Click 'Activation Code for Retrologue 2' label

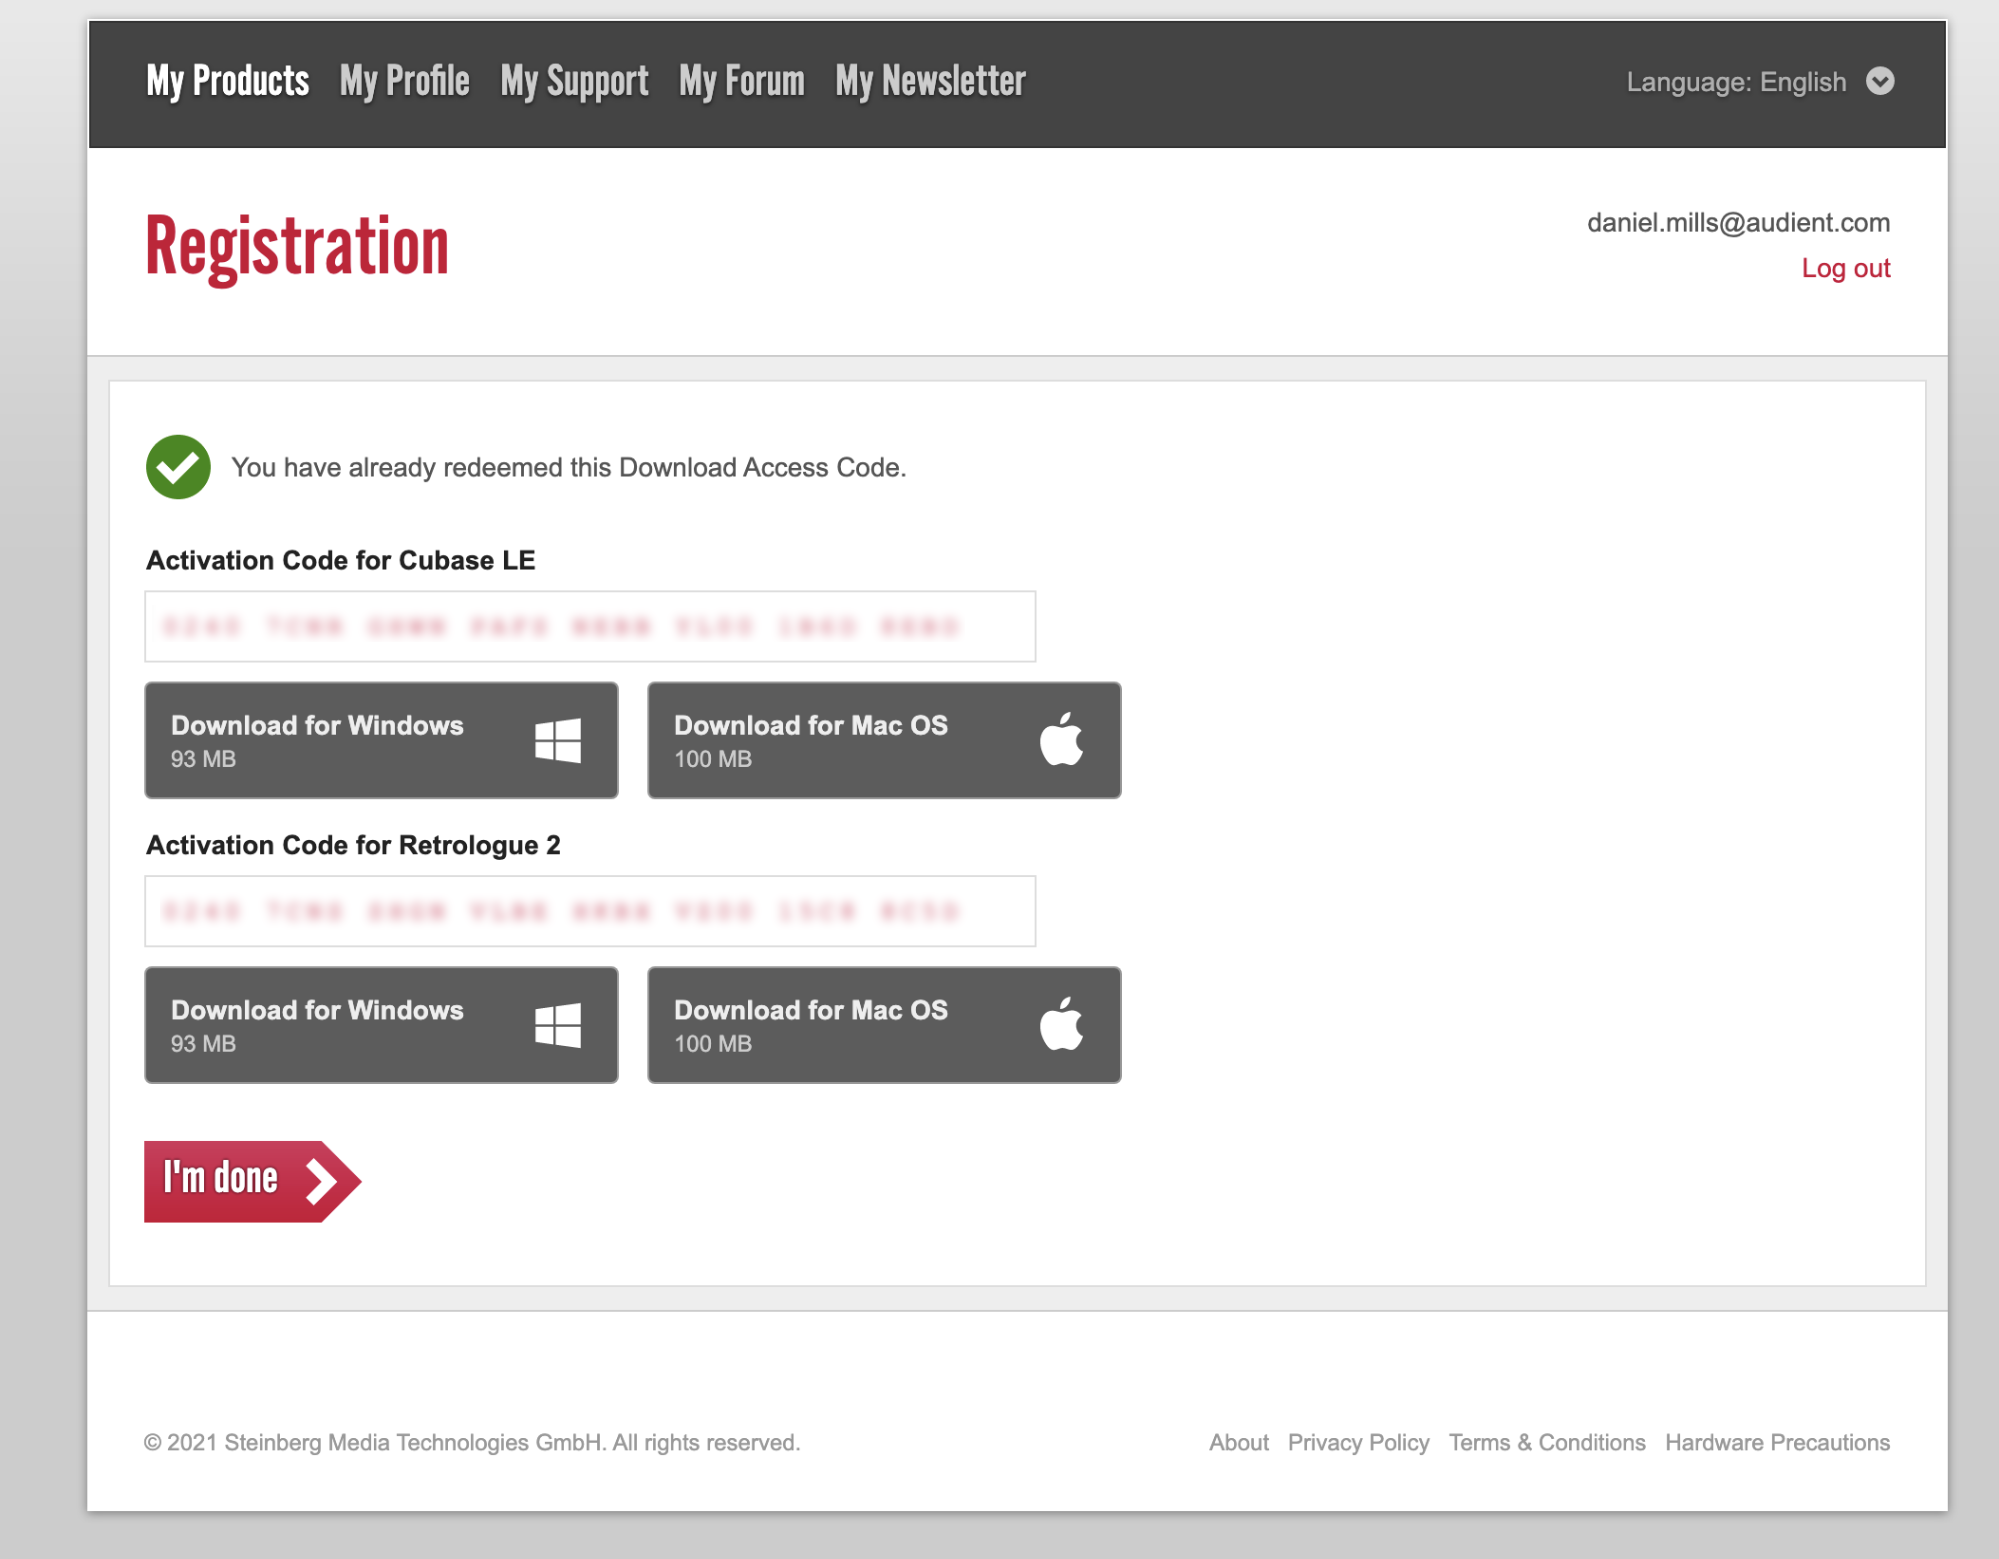pyautogui.click(x=353, y=845)
